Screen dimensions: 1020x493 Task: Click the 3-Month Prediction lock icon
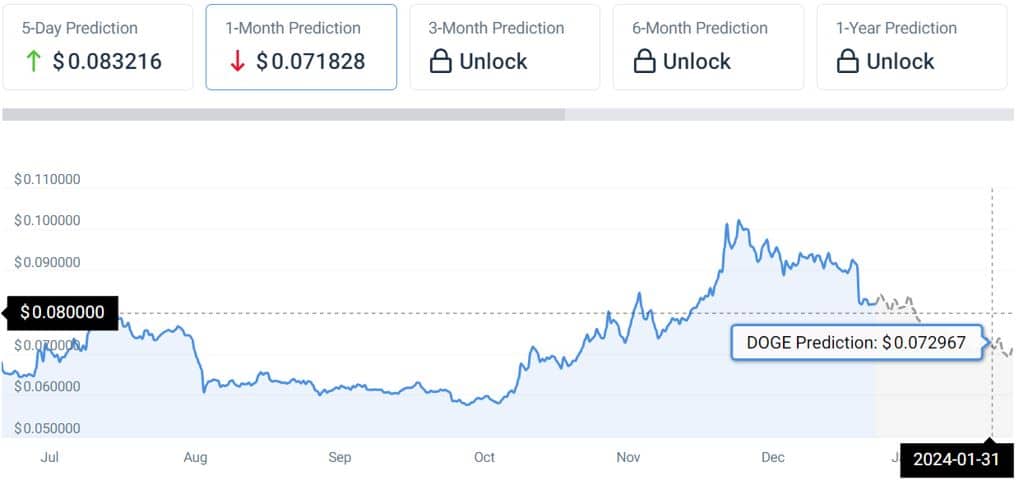(440, 62)
